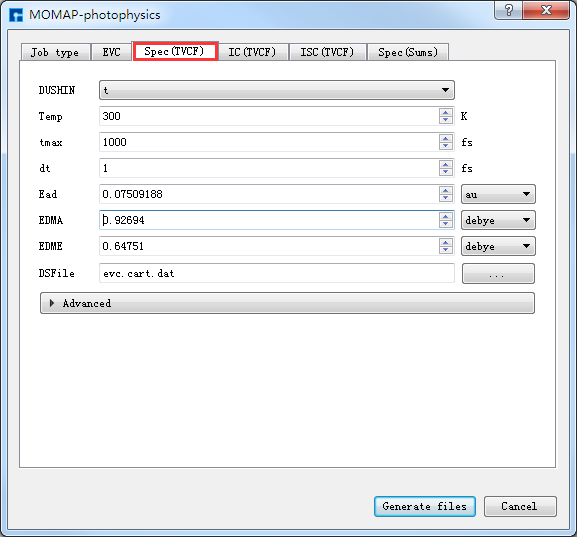Open the EDME unit dropdown
Image resolution: width=577 pixels, height=537 pixels.
click(498, 246)
